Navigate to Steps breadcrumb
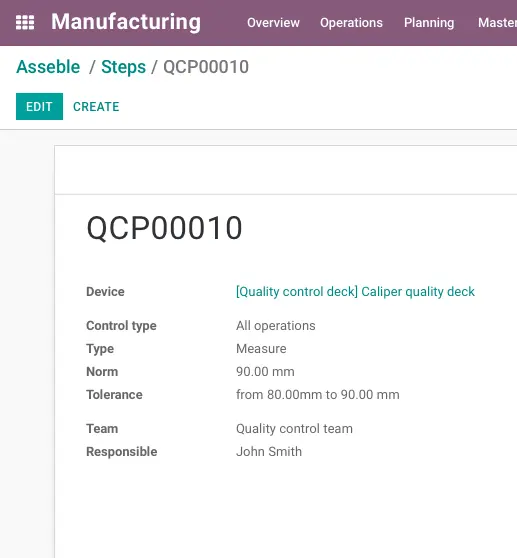Viewport: 517px width, 558px height. pyautogui.click(x=123, y=67)
